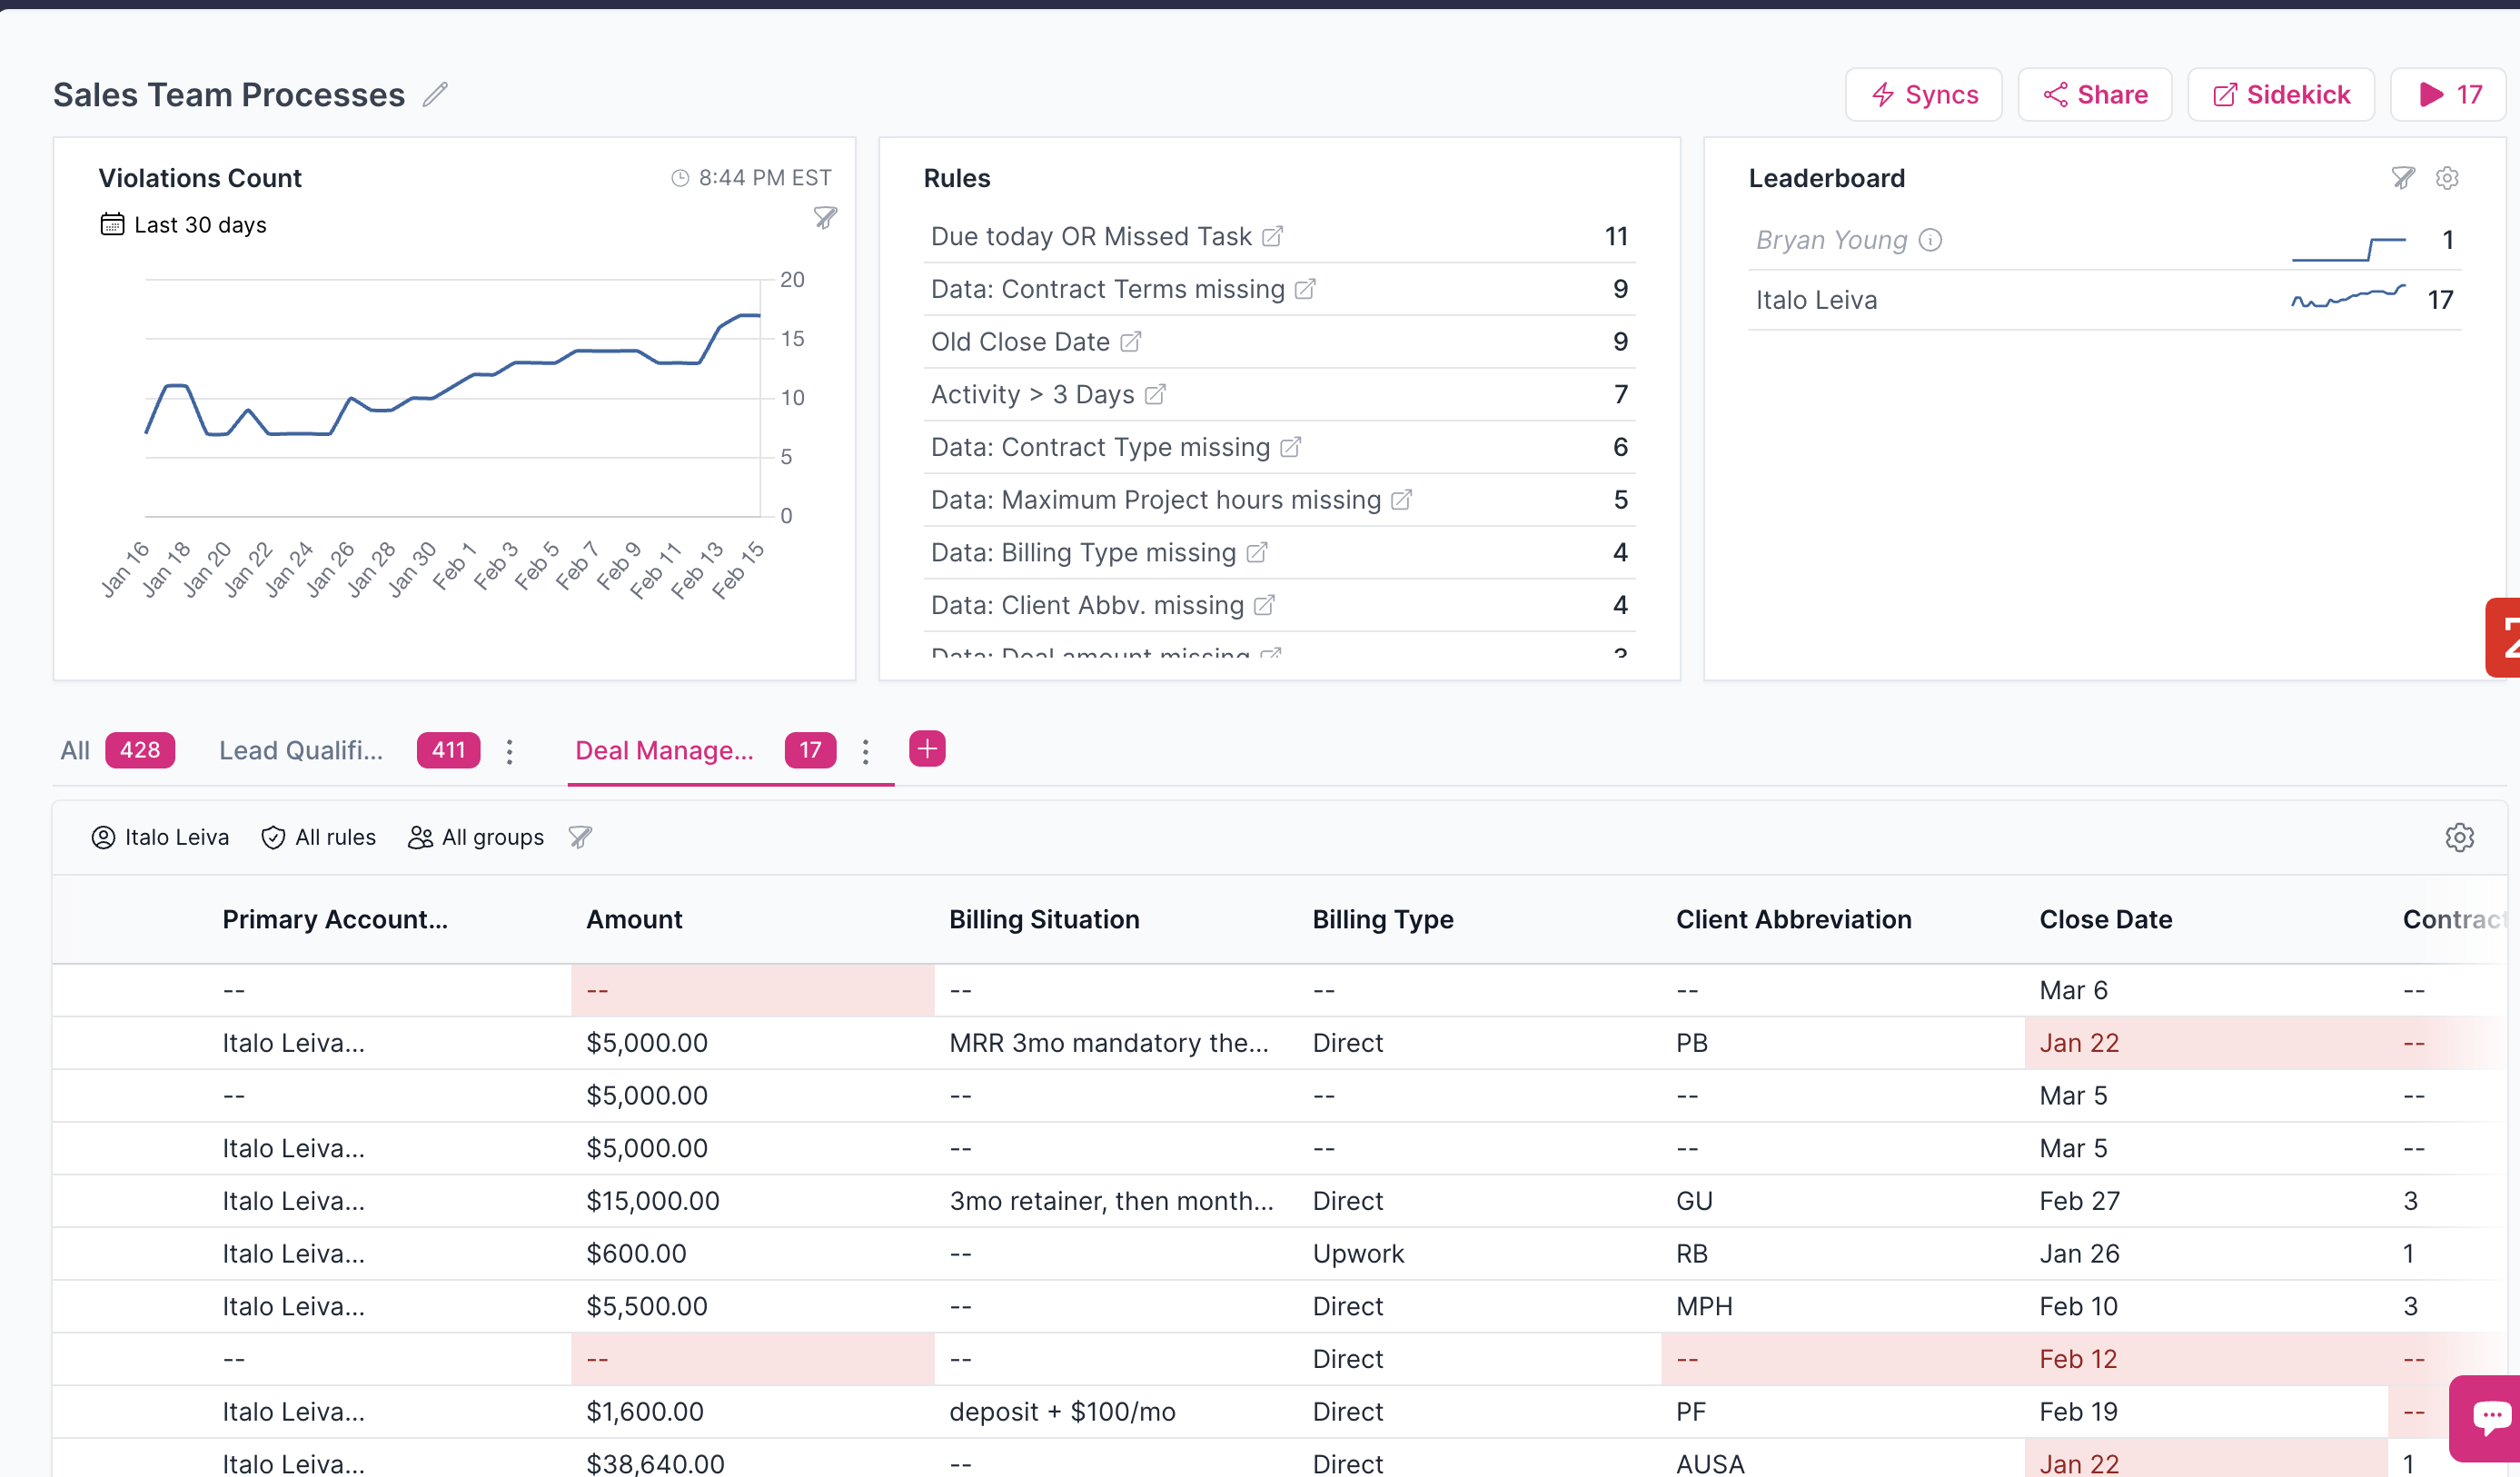Screen dimensions: 2520x1477
Task: Open All rules filter dropdown
Action: click(318, 837)
